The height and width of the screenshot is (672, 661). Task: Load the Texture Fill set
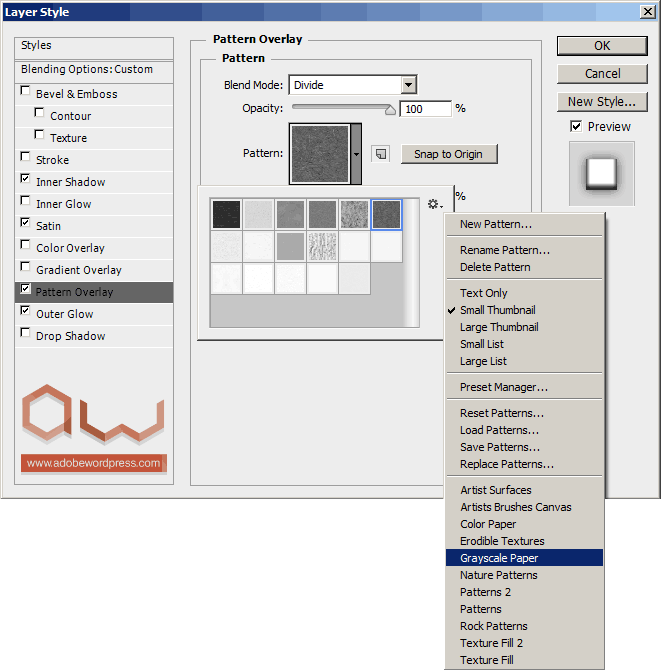(524, 660)
